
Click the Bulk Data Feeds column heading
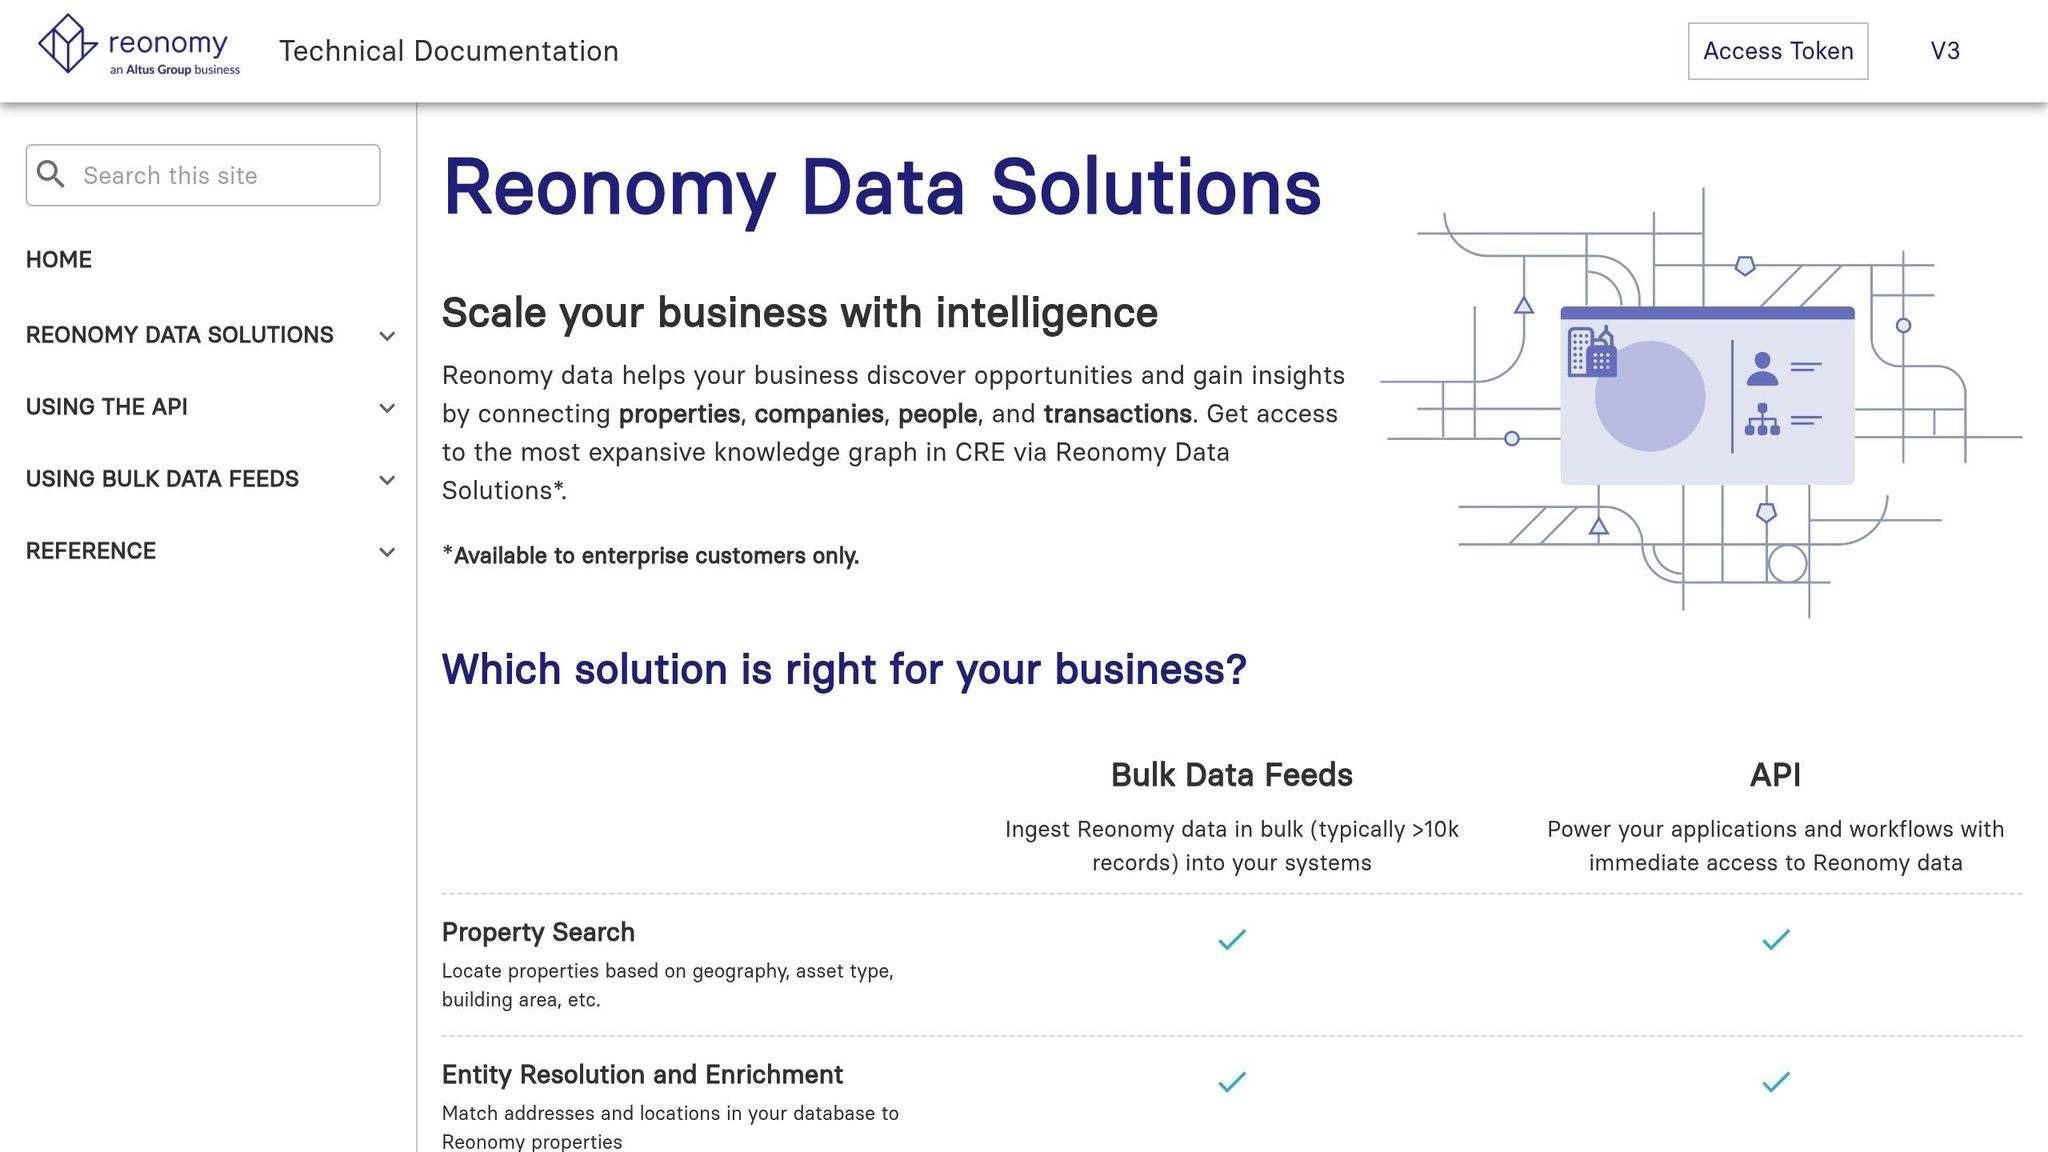click(x=1231, y=775)
